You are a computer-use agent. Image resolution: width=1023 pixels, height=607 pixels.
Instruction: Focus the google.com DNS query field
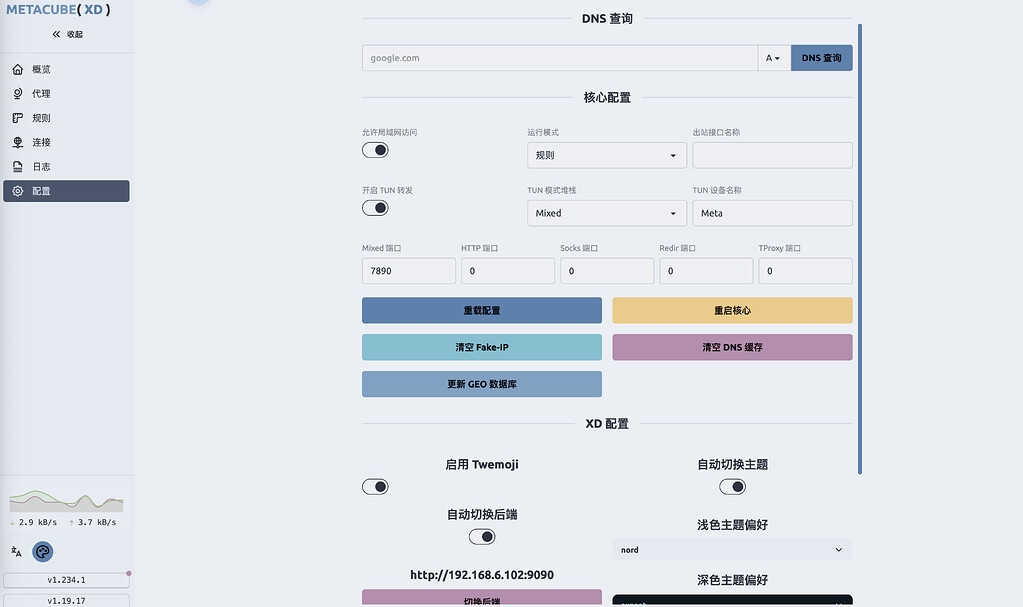click(560, 58)
